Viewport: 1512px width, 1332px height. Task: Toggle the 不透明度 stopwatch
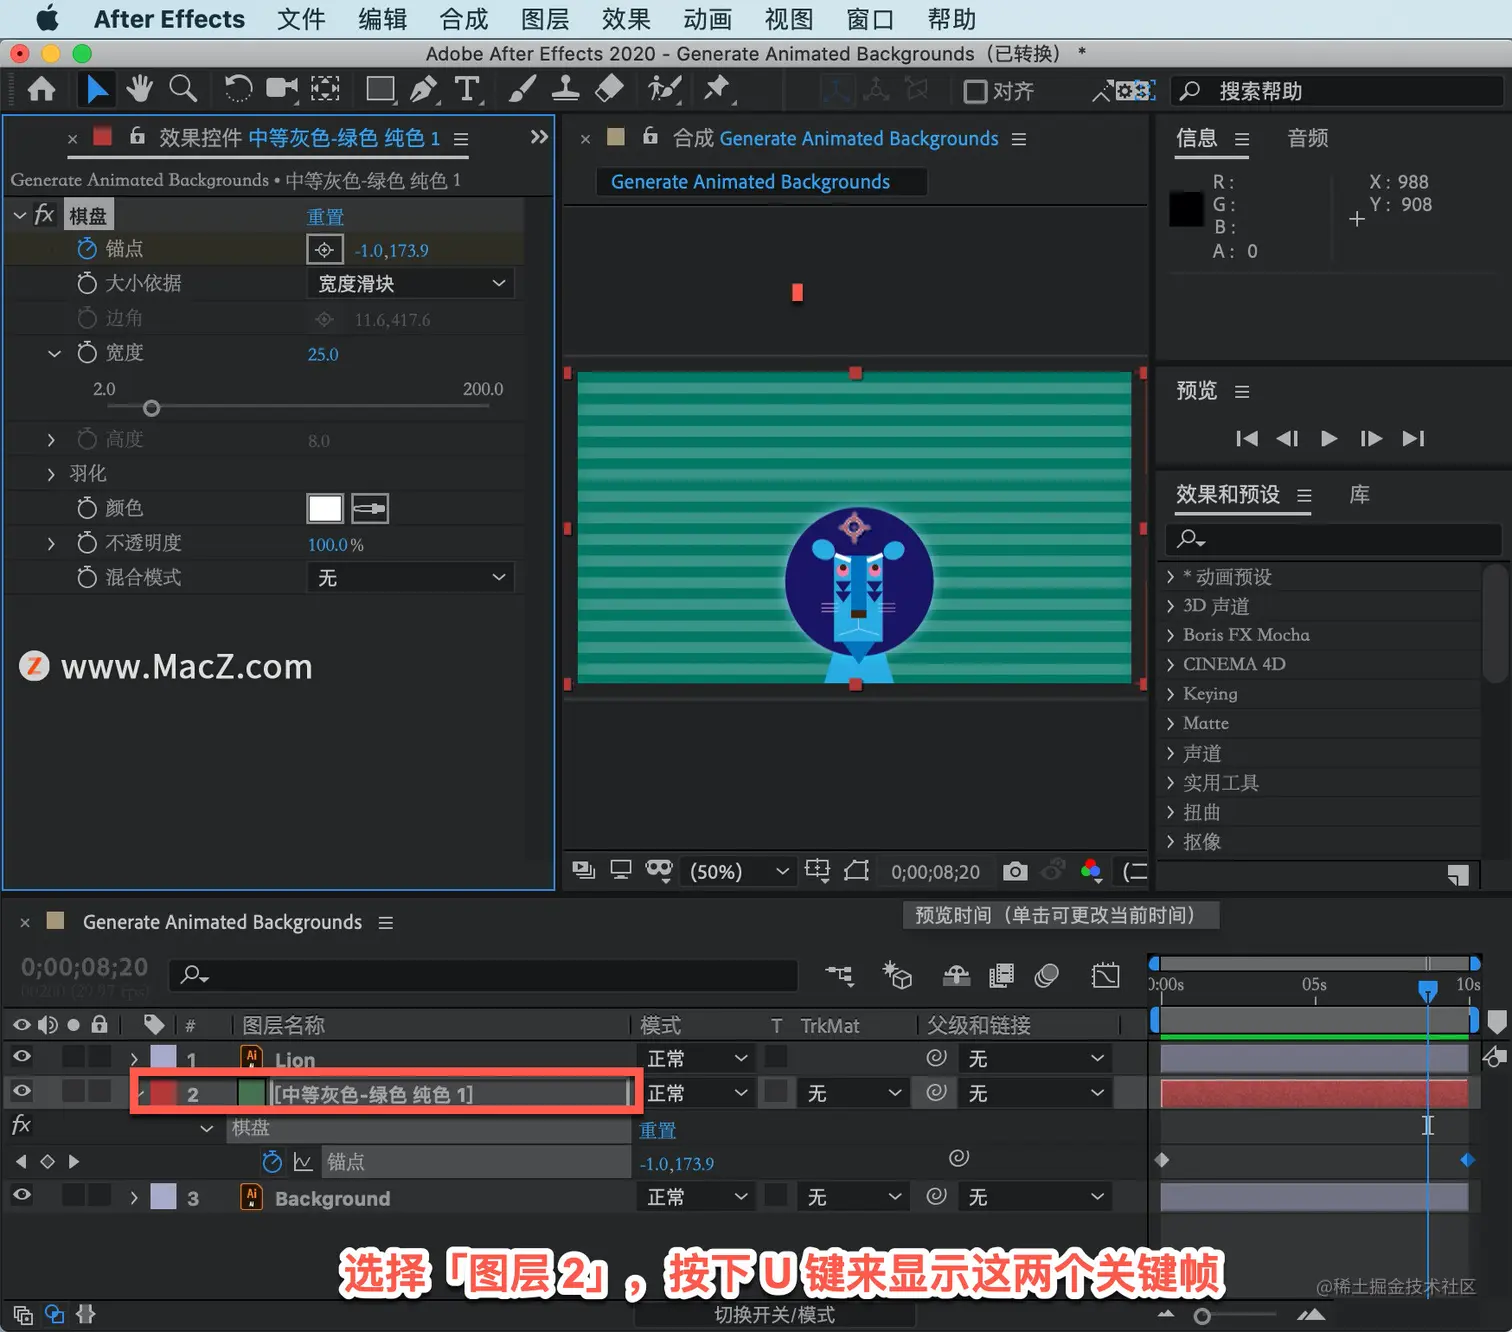coord(87,544)
